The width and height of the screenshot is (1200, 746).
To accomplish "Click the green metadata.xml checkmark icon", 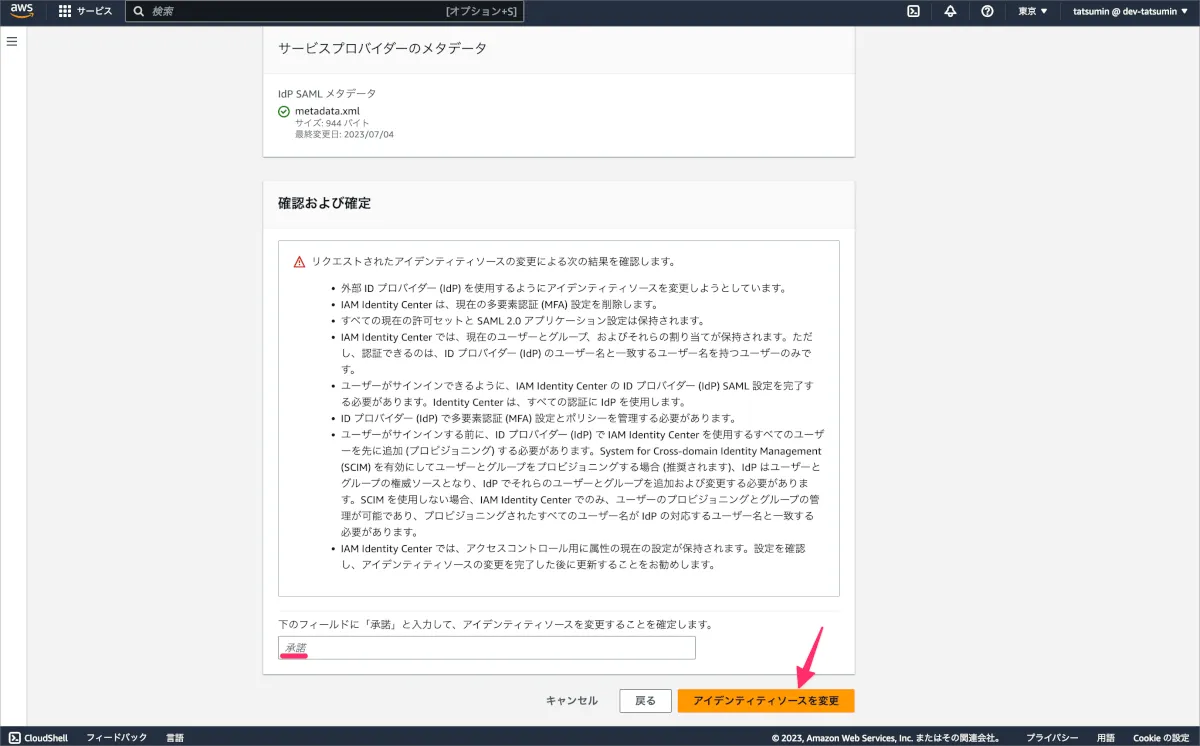I will click(x=284, y=111).
